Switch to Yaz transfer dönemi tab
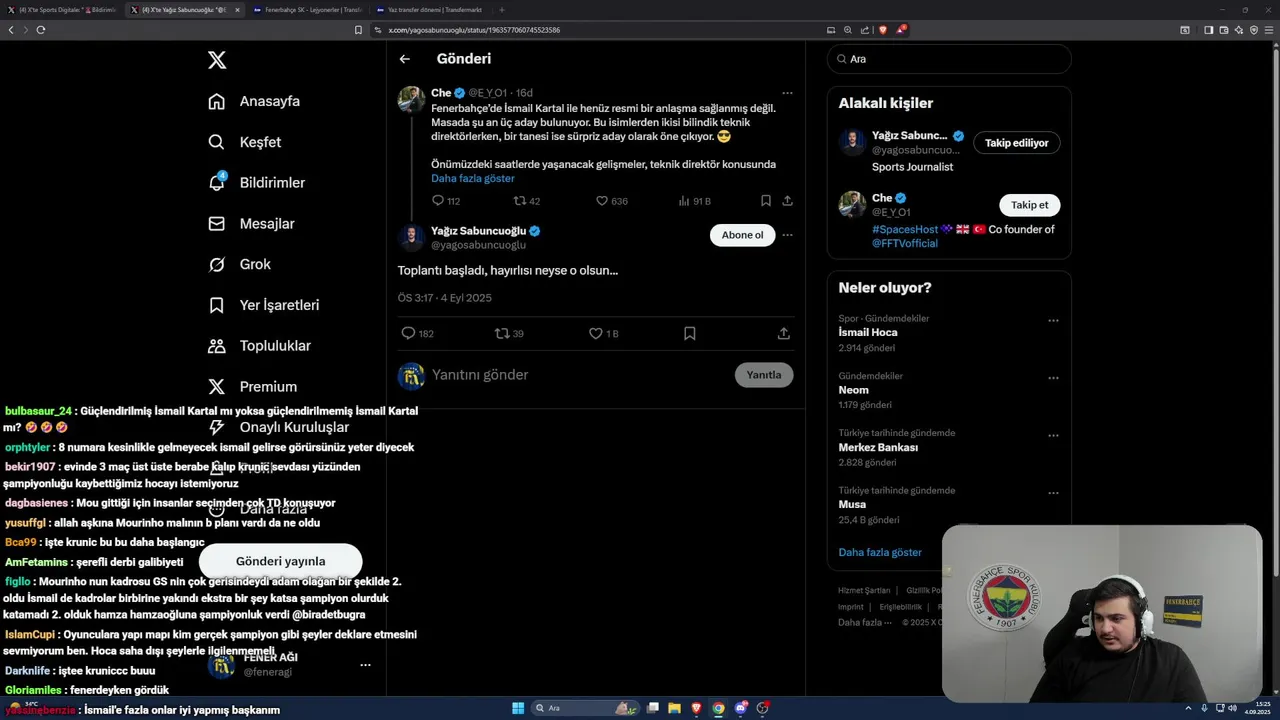The width and height of the screenshot is (1280, 720). tap(430, 9)
